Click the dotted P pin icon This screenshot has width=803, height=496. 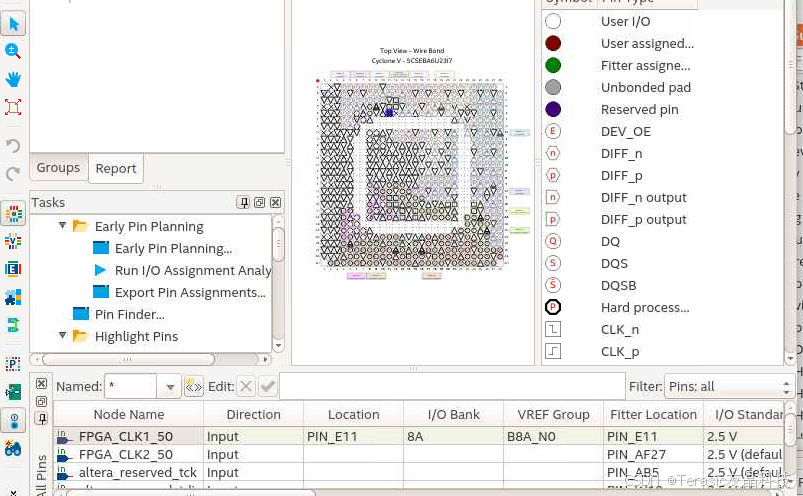13,364
